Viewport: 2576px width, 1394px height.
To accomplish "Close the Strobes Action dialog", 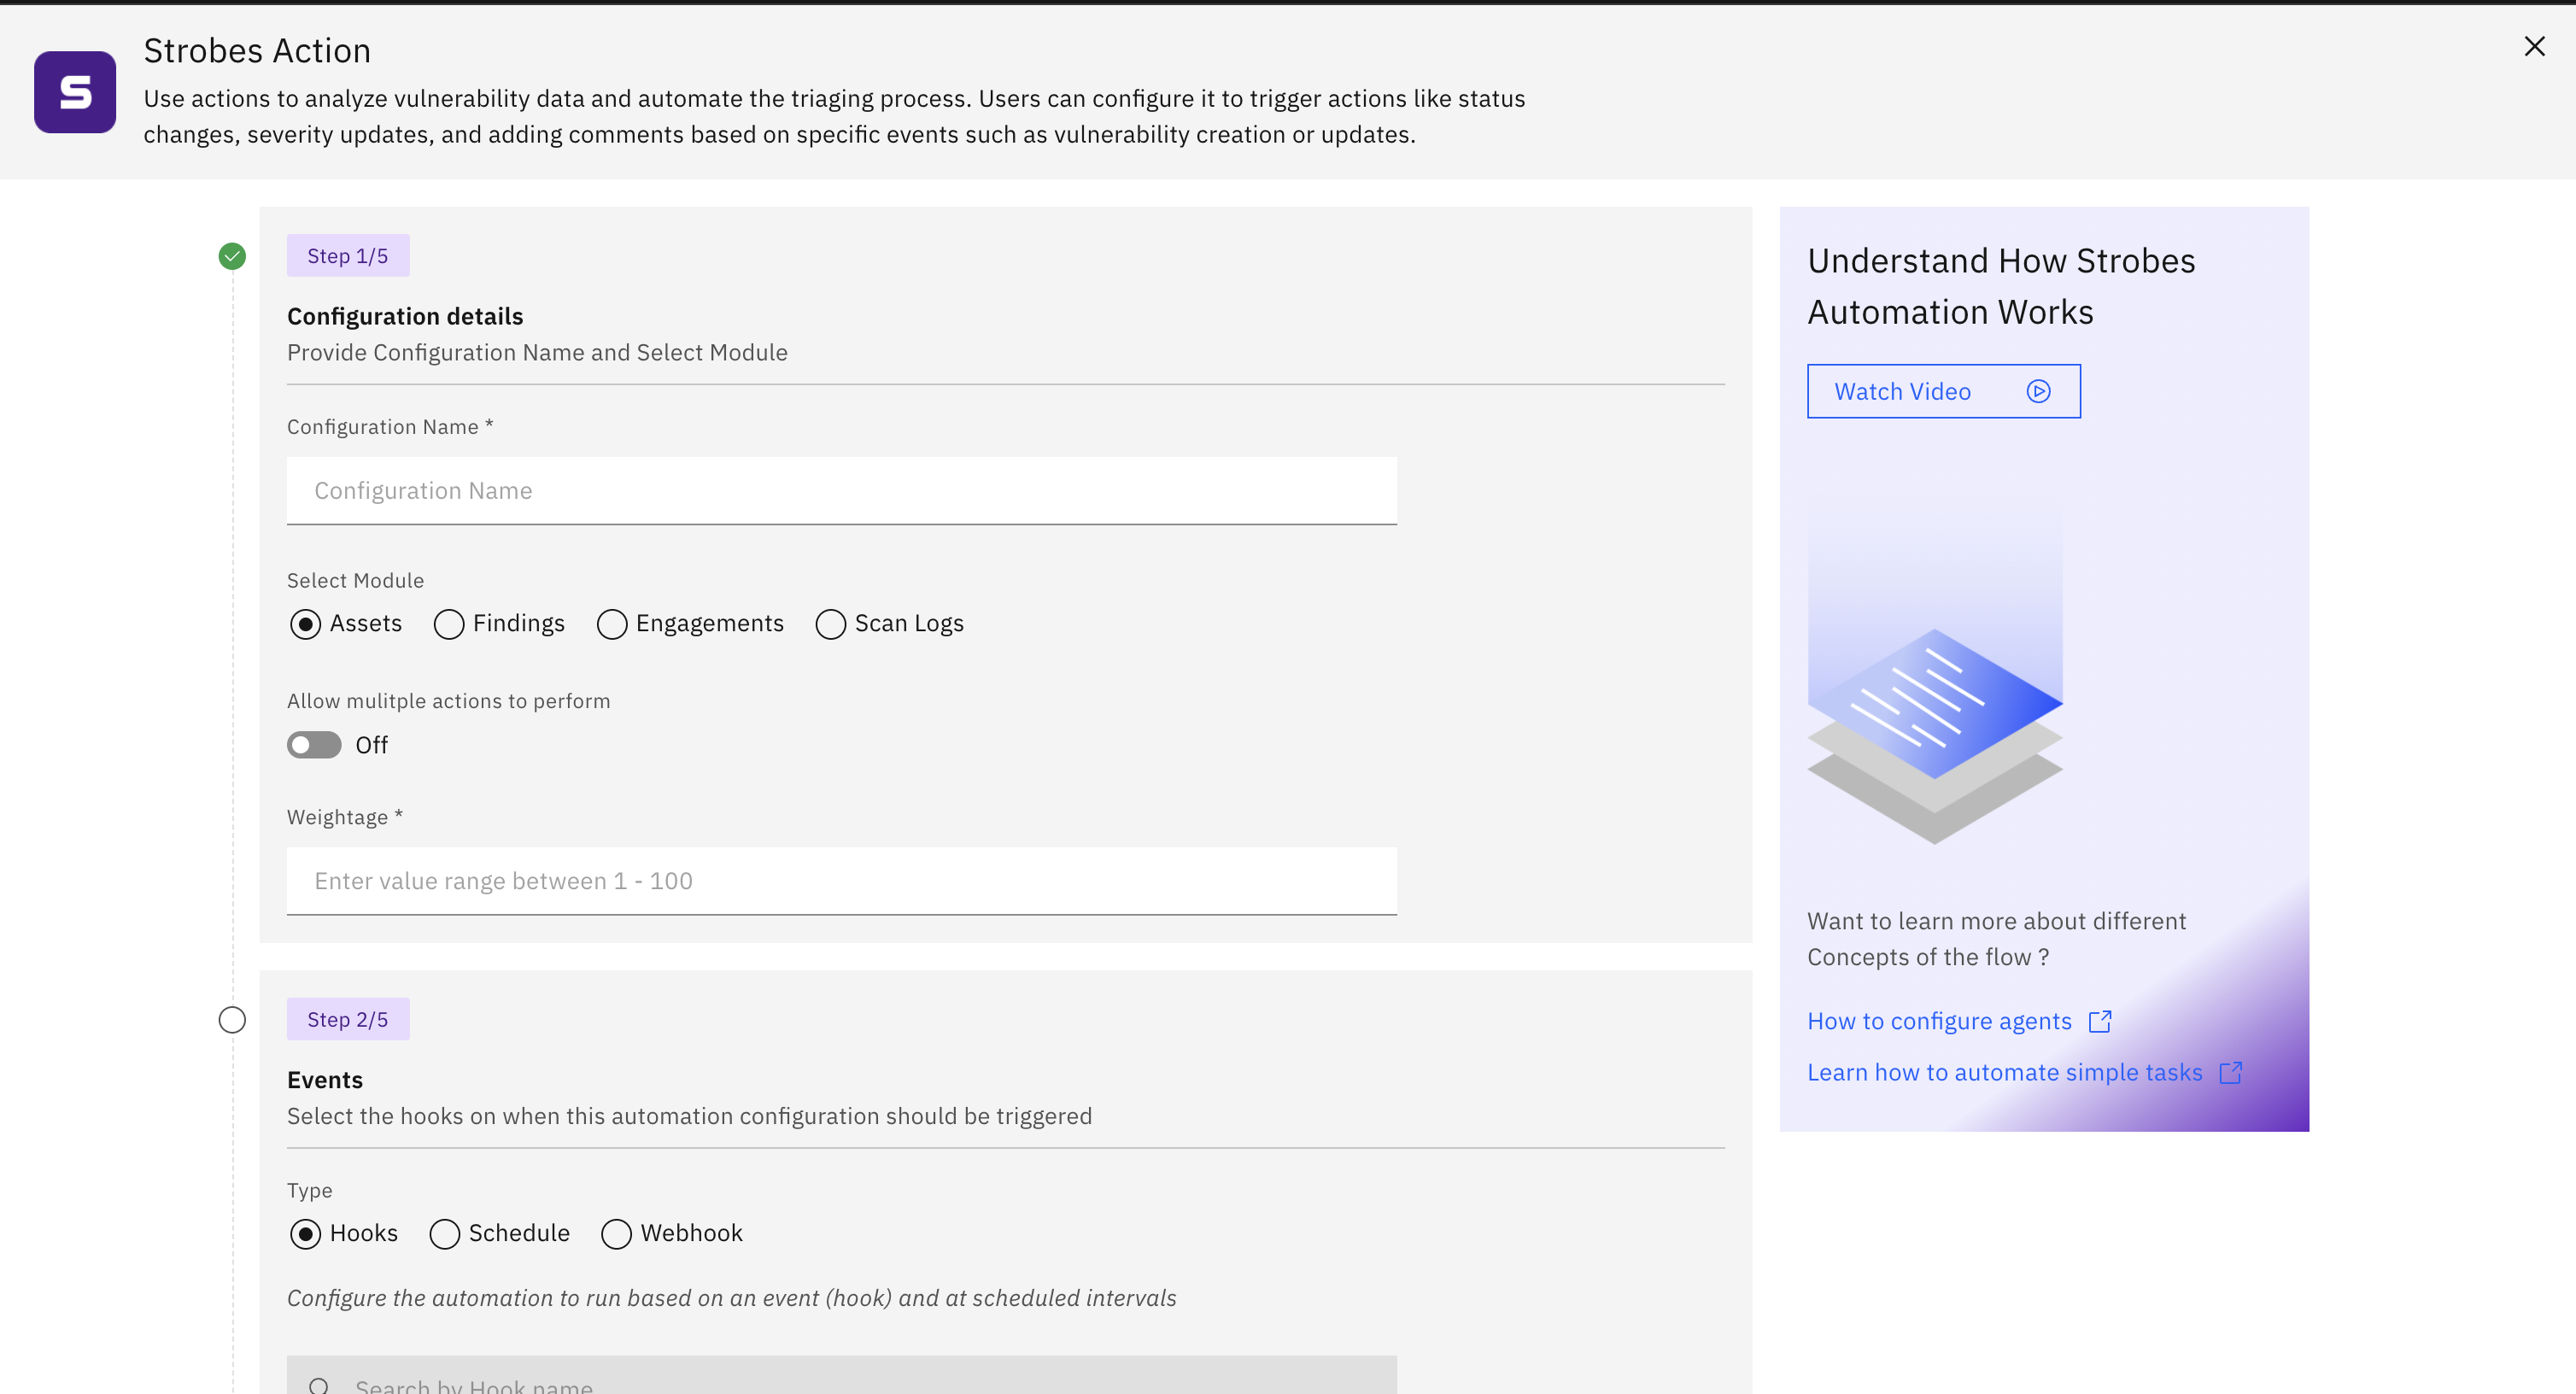I will pyautogui.click(x=2534, y=46).
